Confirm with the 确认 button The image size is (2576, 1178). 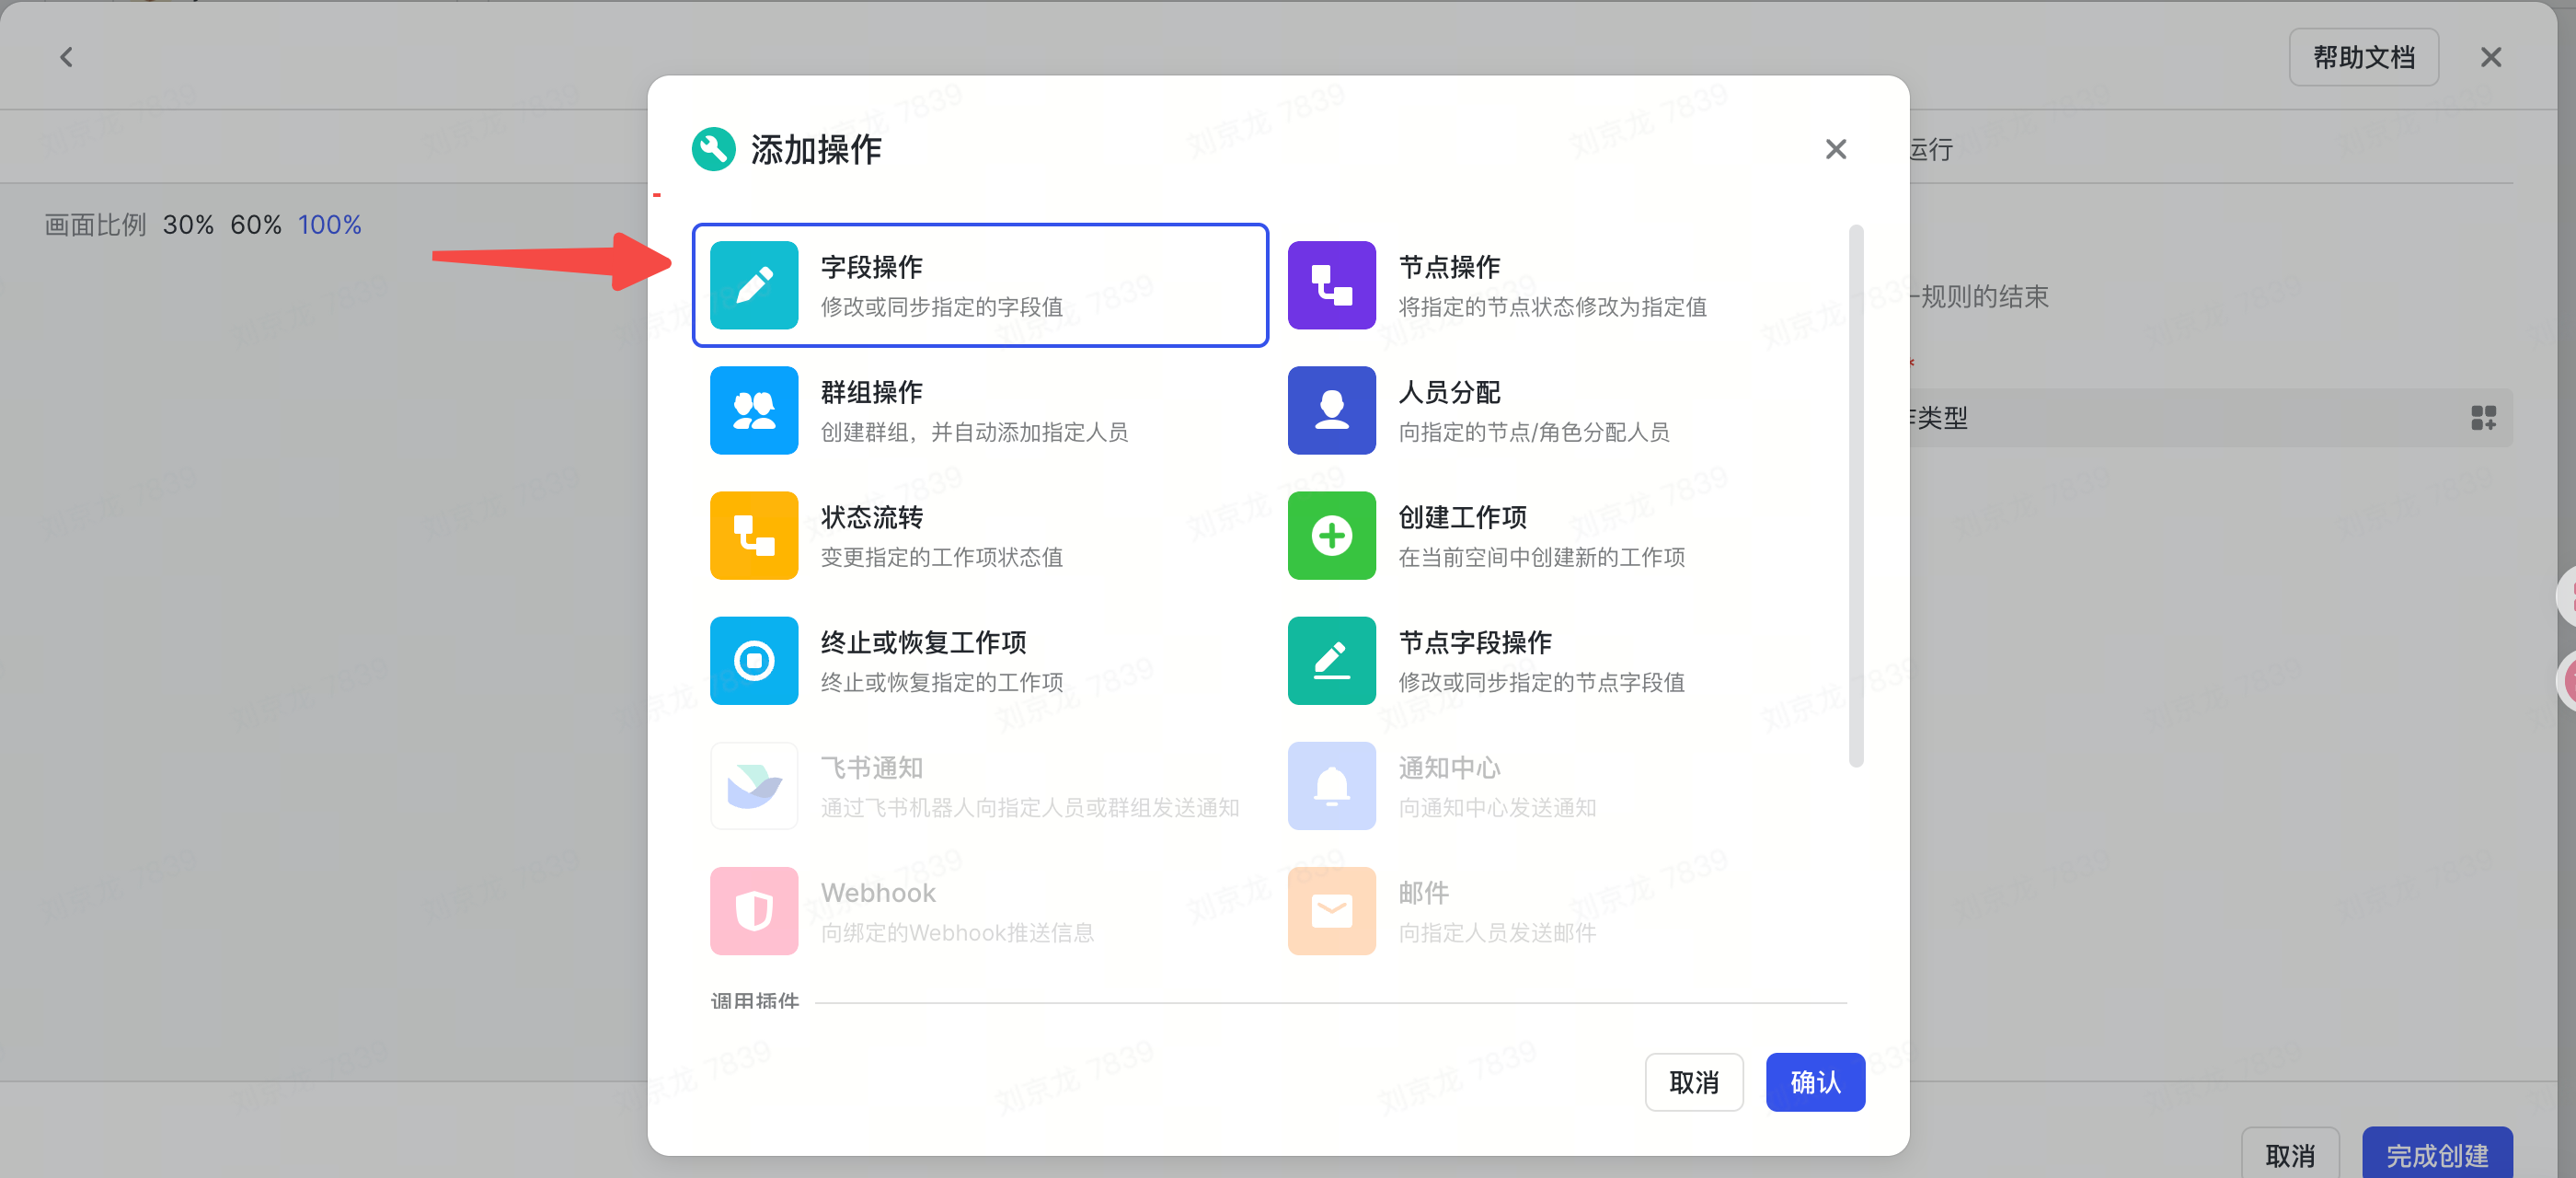click(x=1814, y=1081)
